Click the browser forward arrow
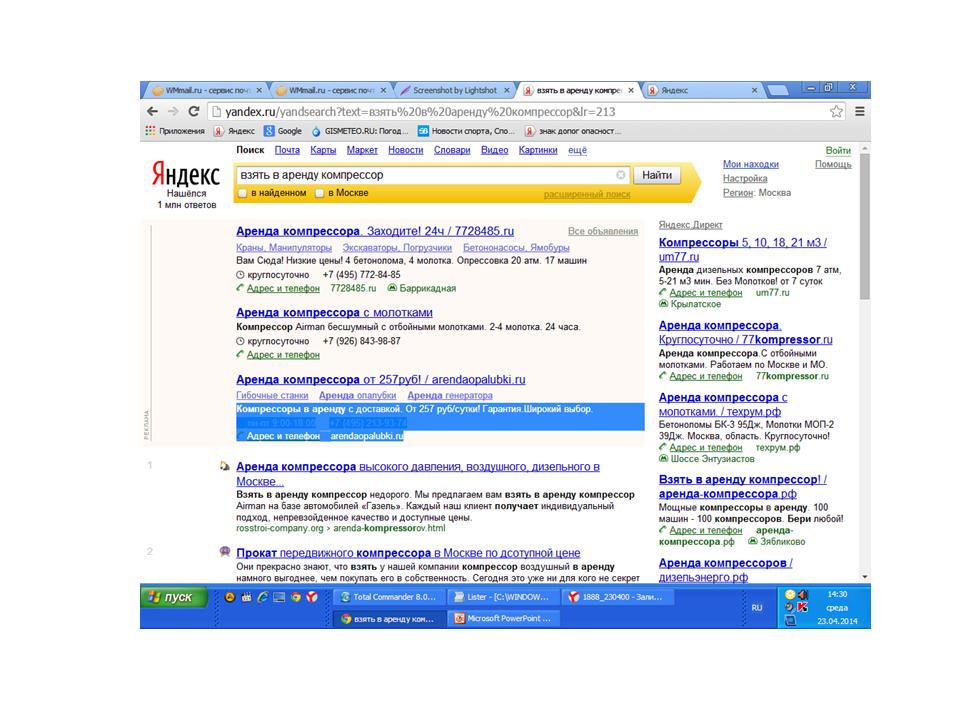 [173, 111]
